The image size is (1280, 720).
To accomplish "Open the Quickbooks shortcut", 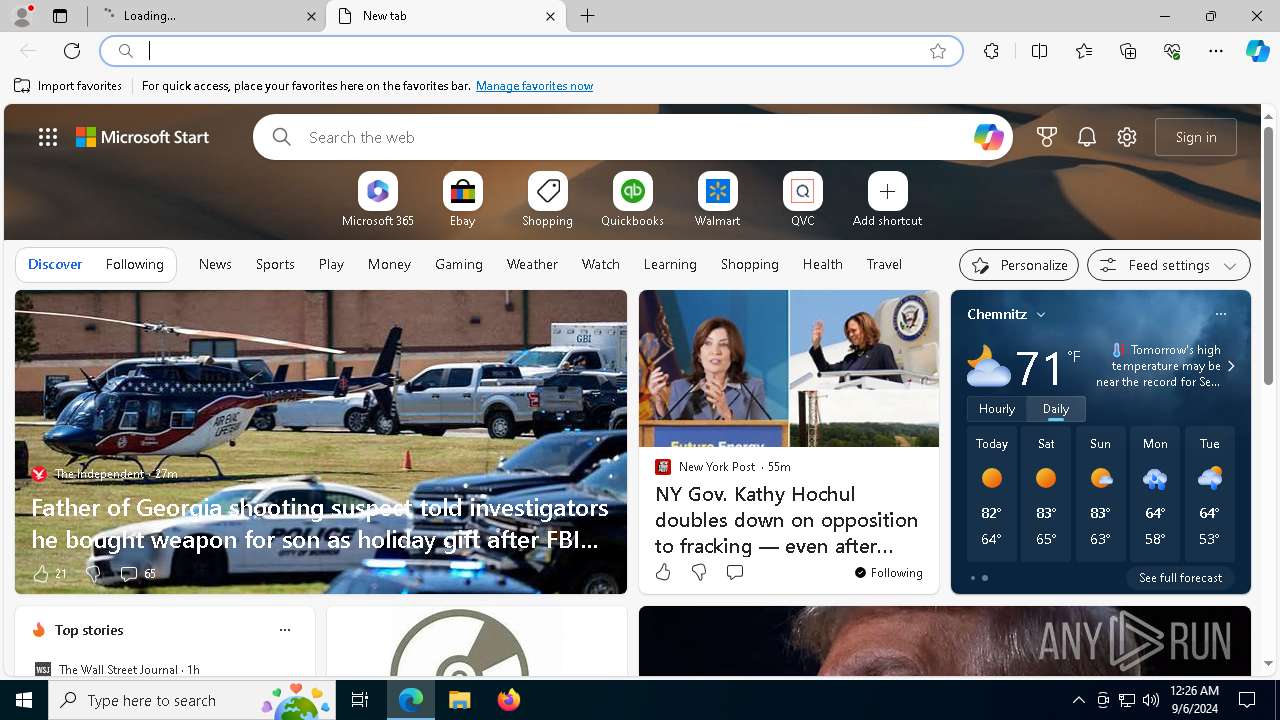I will point(632,191).
